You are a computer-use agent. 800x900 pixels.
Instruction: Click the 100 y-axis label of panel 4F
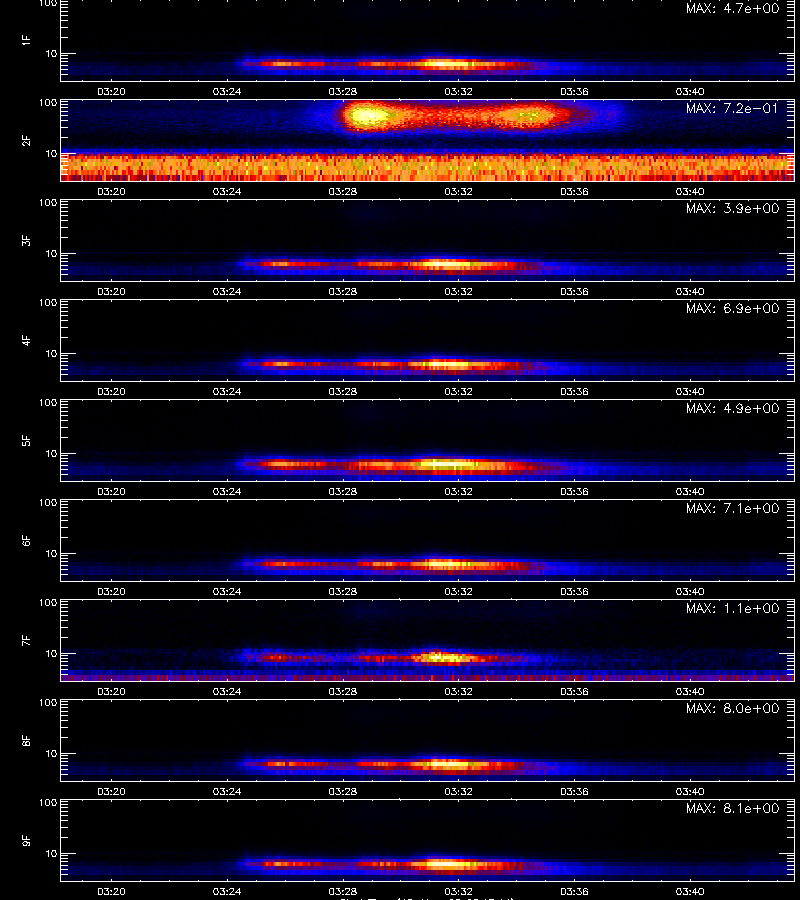coord(48,302)
